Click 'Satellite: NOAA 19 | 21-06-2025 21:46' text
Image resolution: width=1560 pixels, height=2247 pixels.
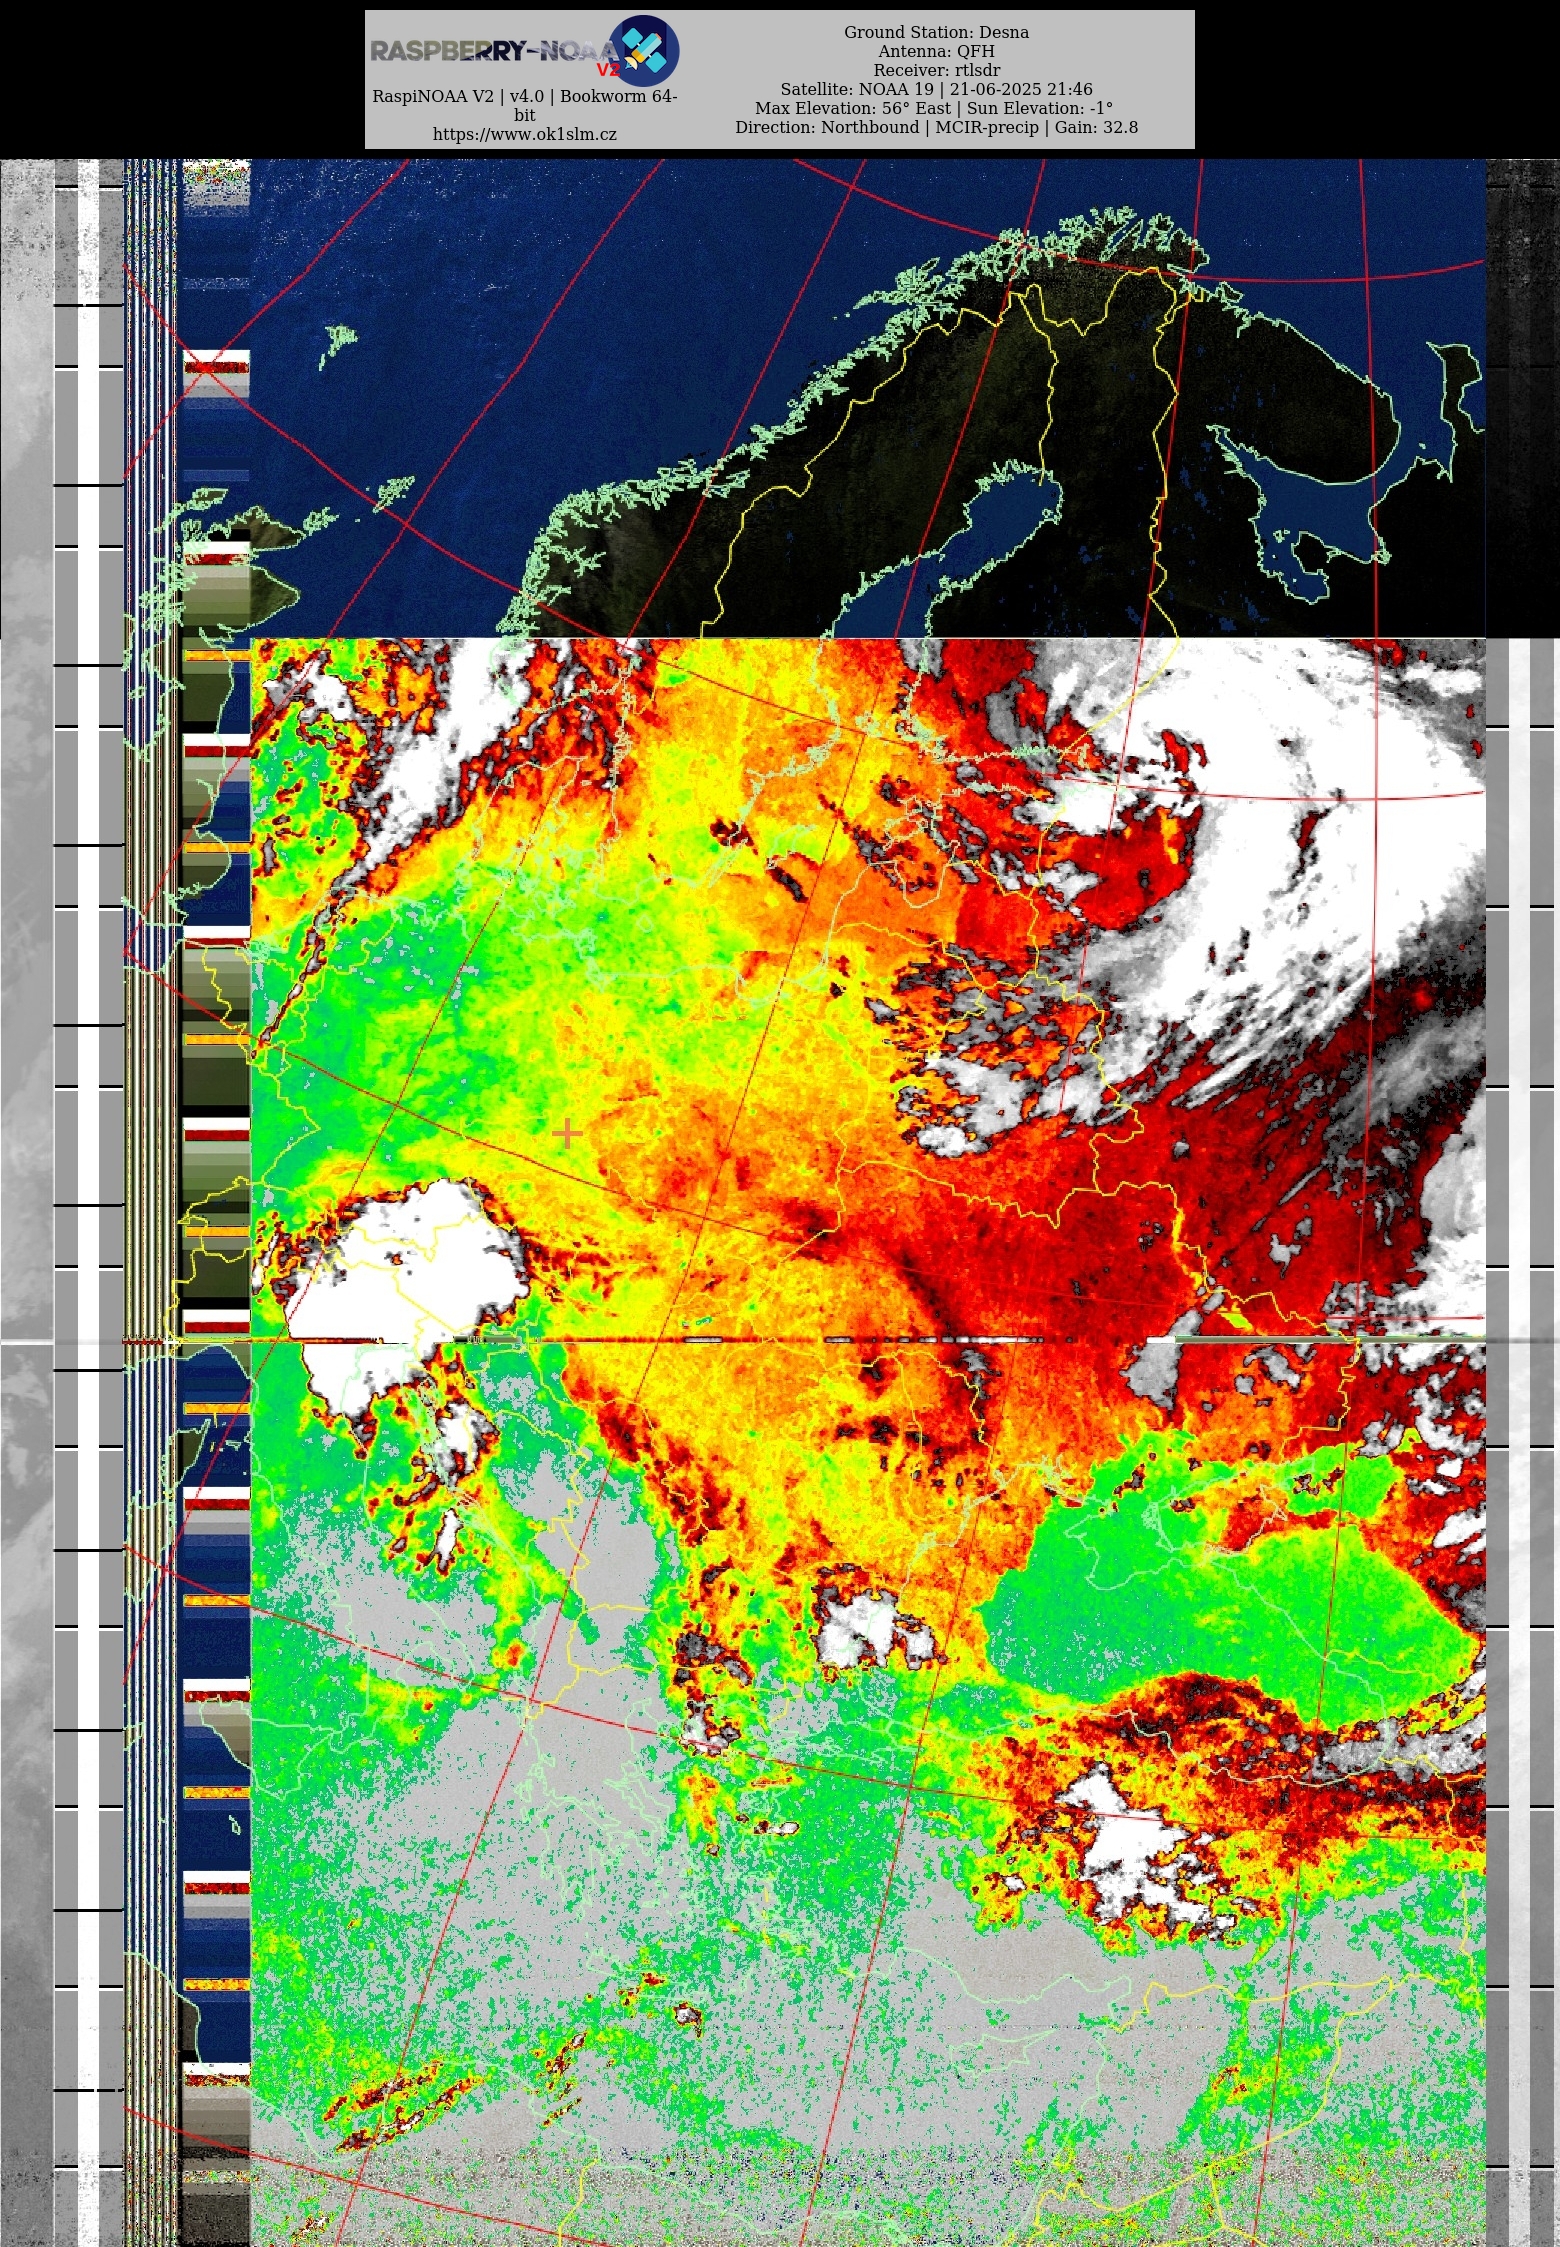pyautogui.click(x=936, y=89)
